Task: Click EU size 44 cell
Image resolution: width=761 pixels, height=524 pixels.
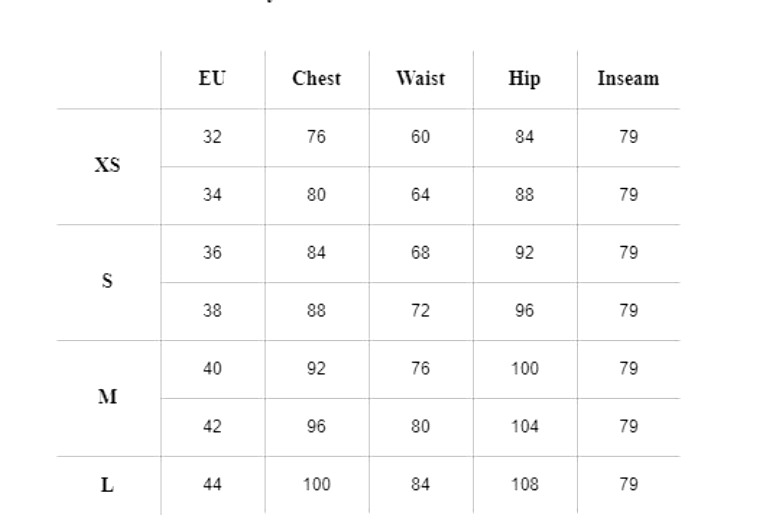Action: pos(212,485)
